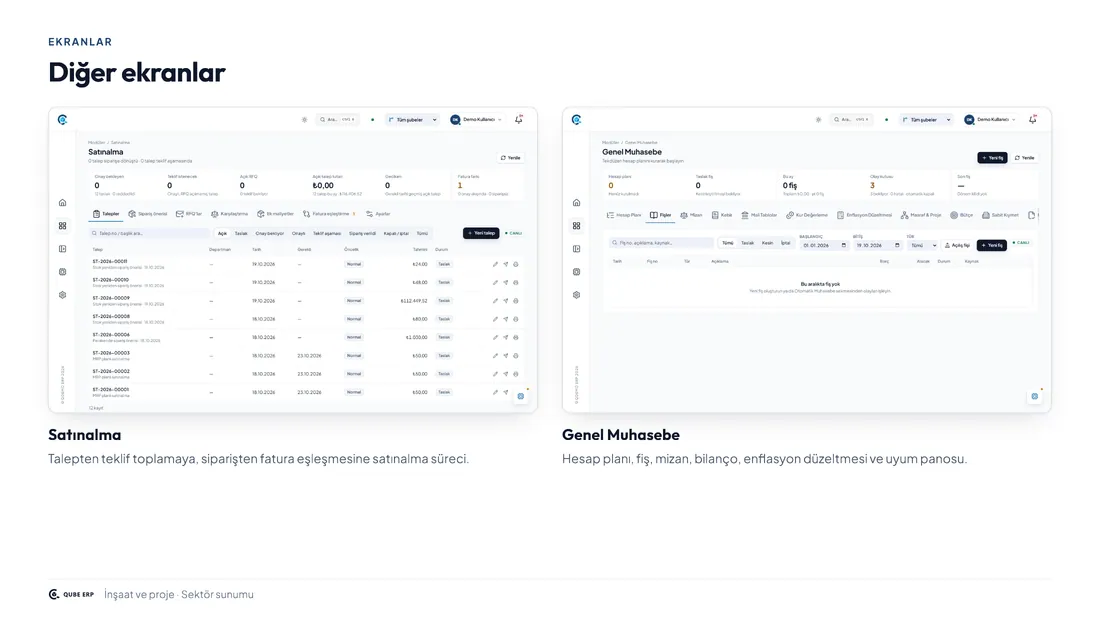Image resolution: width=1100 pixels, height=619 pixels.
Task: Open request row ST-2026-00003
Action: (x=307, y=356)
